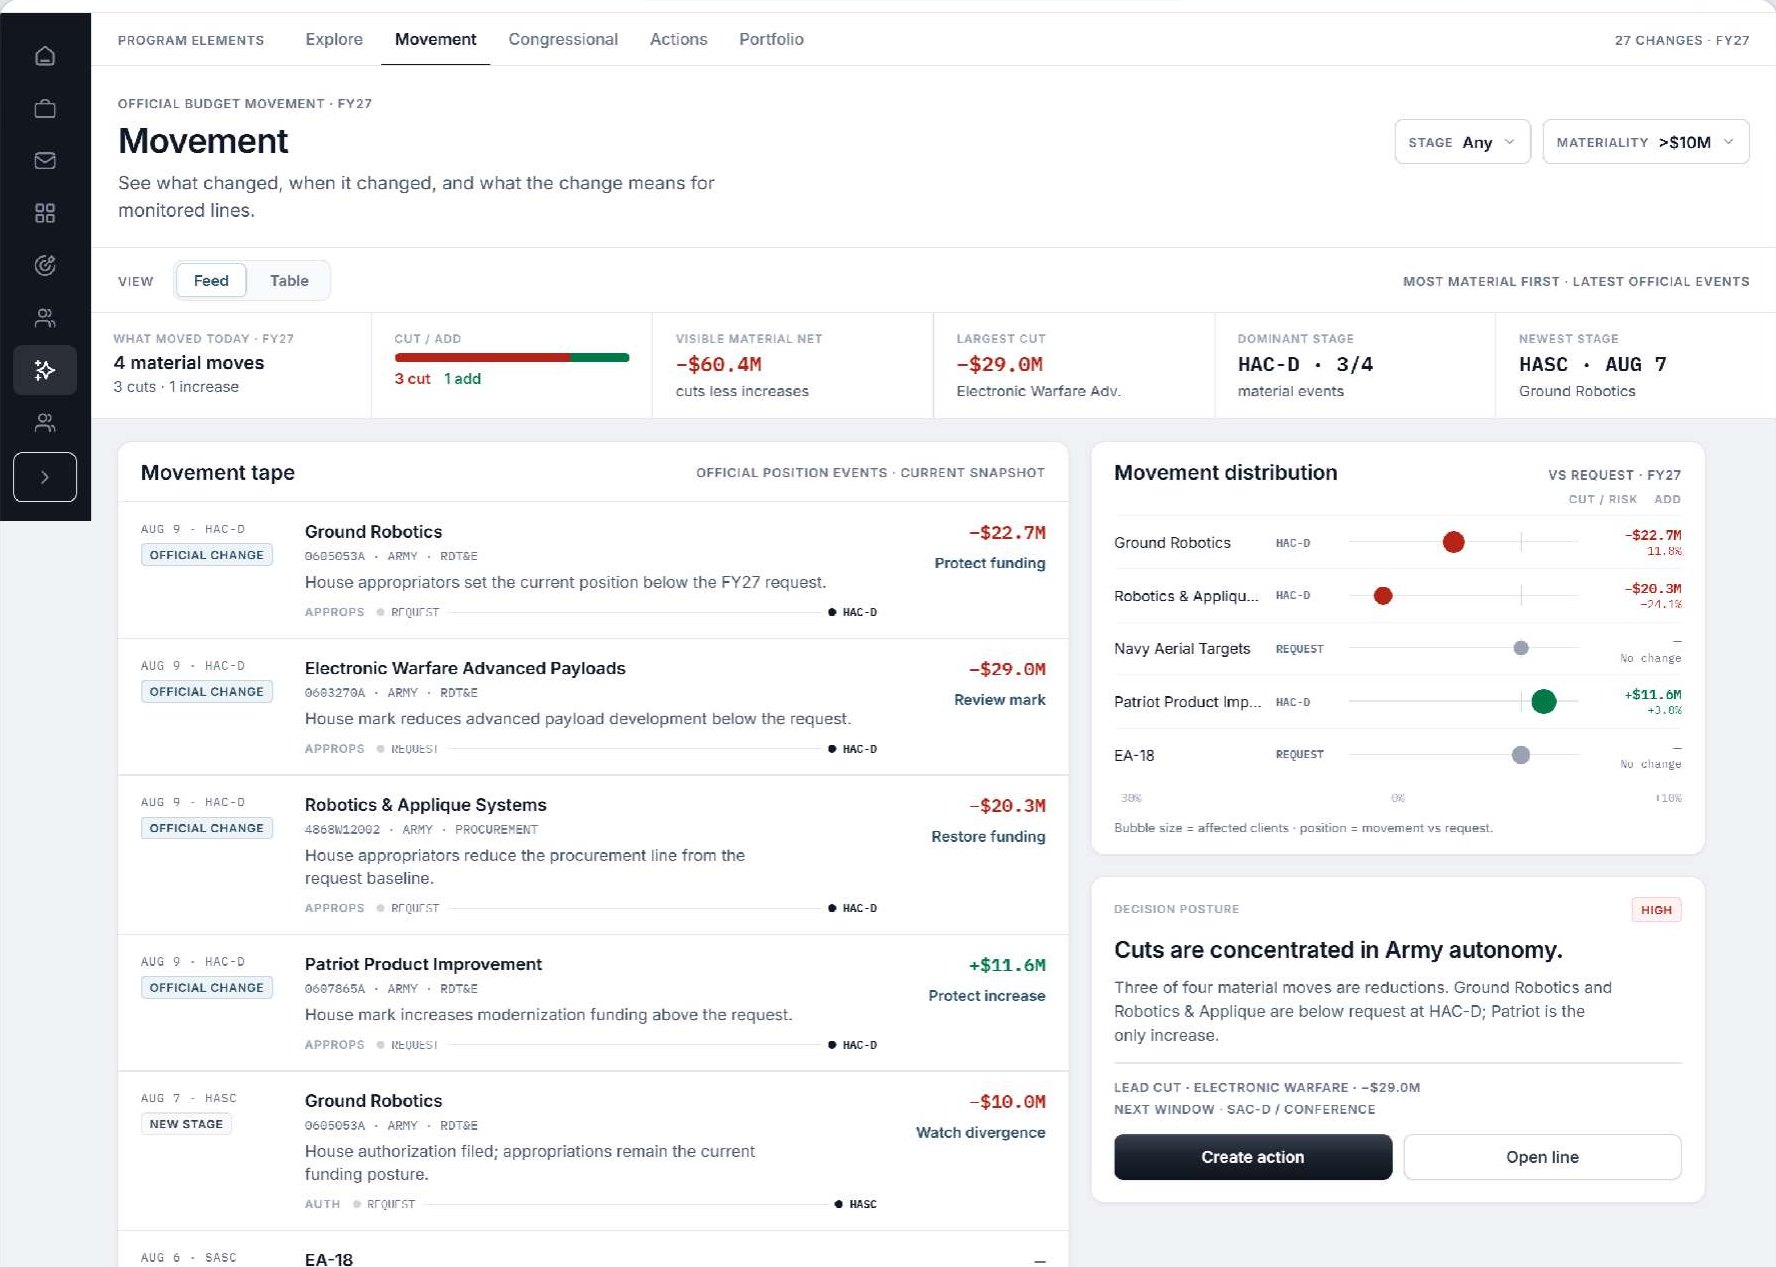Go to the Congressional tab
The height and width of the screenshot is (1267, 1776).
pyautogui.click(x=563, y=39)
